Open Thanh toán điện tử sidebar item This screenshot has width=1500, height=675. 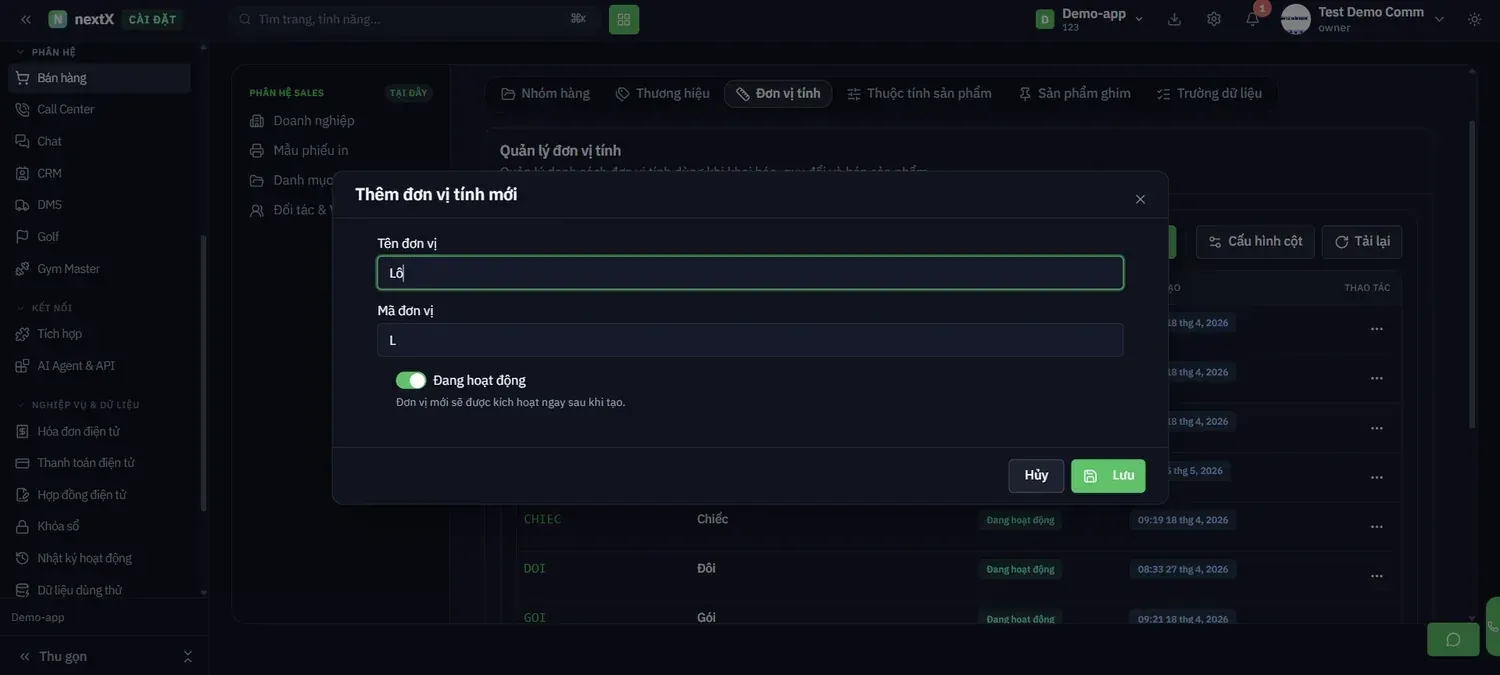(99, 463)
